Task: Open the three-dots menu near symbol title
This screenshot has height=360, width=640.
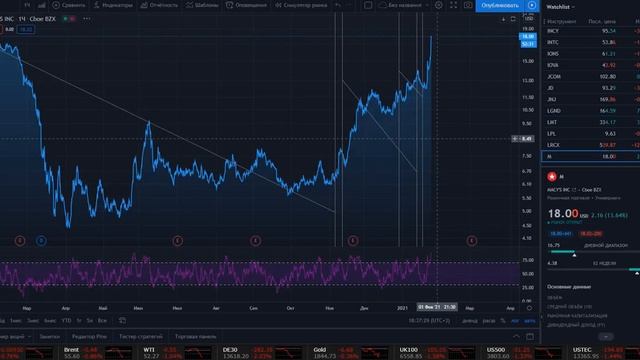Action: [x=87, y=19]
